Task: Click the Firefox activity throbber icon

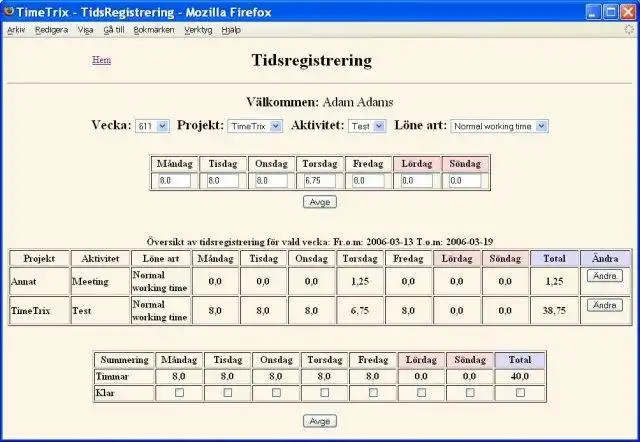Action: pos(629,29)
